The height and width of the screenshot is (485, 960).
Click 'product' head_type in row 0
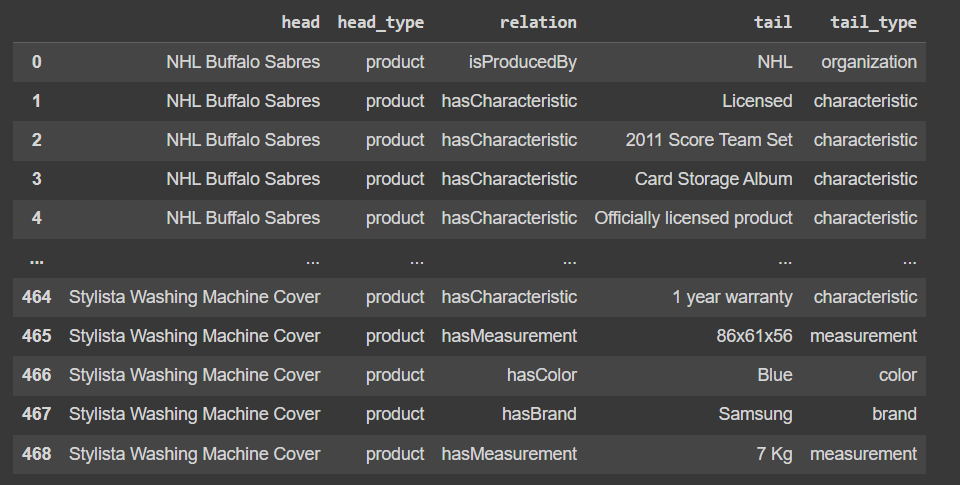pyautogui.click(x=395, y=62)
